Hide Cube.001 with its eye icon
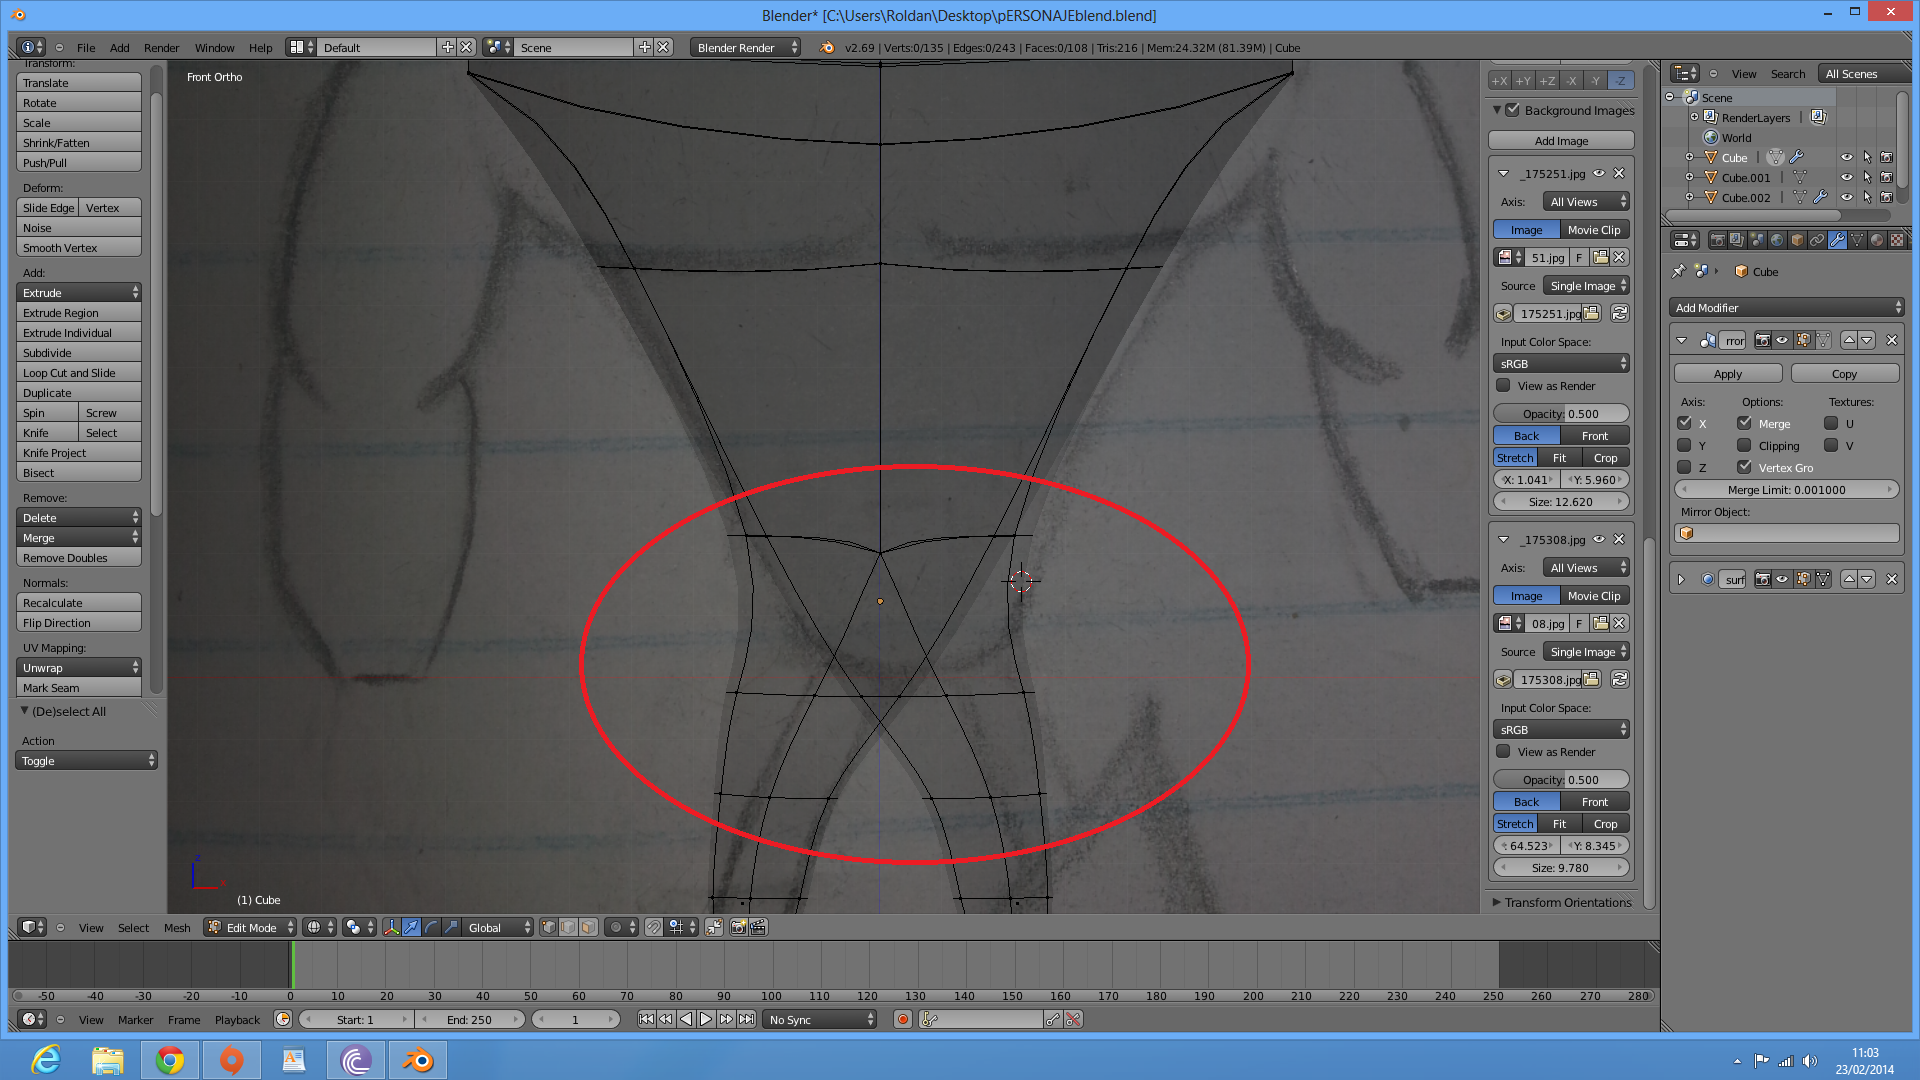The width and height of the screenshot is (1920, 1080). tap(1846, 178)
